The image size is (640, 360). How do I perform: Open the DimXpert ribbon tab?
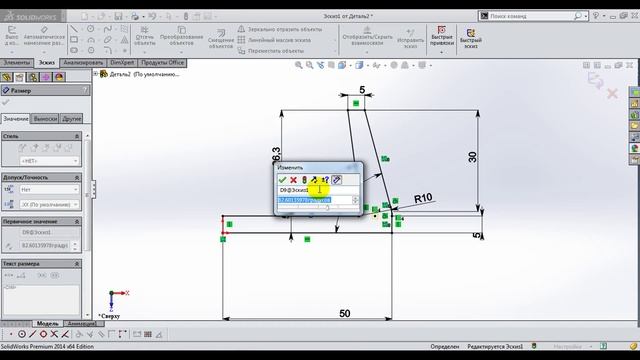tap(122, 63)
